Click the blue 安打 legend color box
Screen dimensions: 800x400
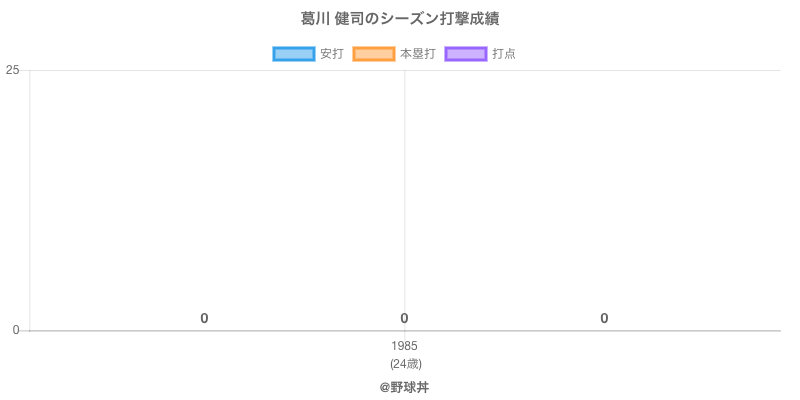pos(294,54)
